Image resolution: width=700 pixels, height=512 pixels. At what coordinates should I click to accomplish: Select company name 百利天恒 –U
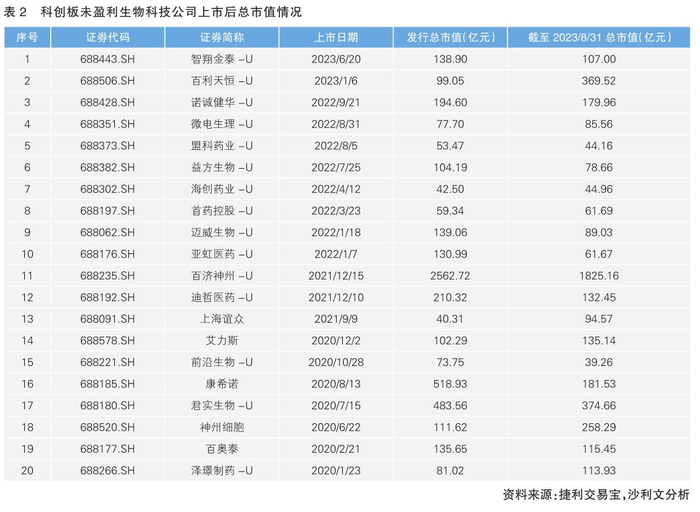click(x=222, y=81)
